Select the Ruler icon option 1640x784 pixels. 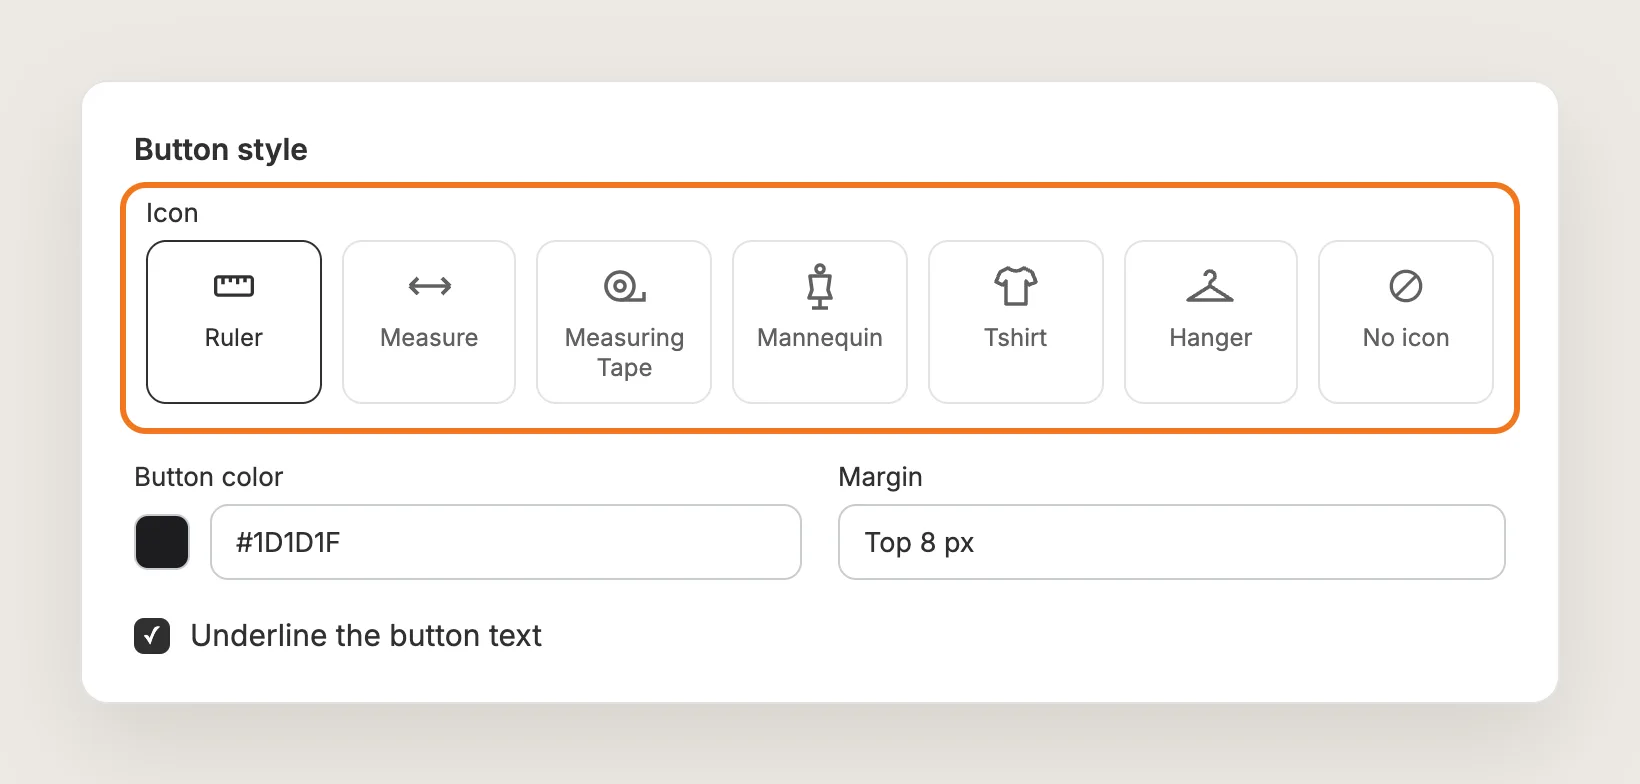coord(234,322)
